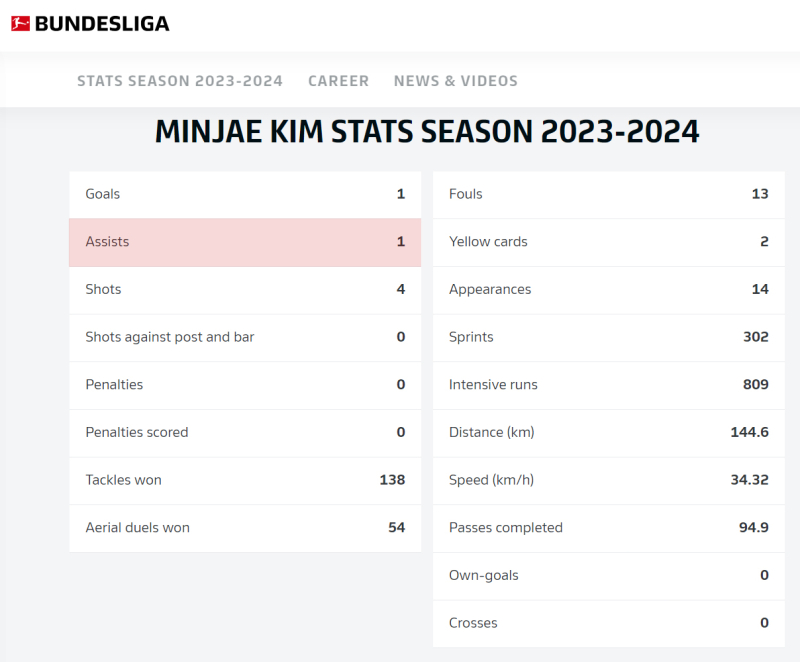Select the highlighted Assists row

pyautogui.click(x=245, y=242)
